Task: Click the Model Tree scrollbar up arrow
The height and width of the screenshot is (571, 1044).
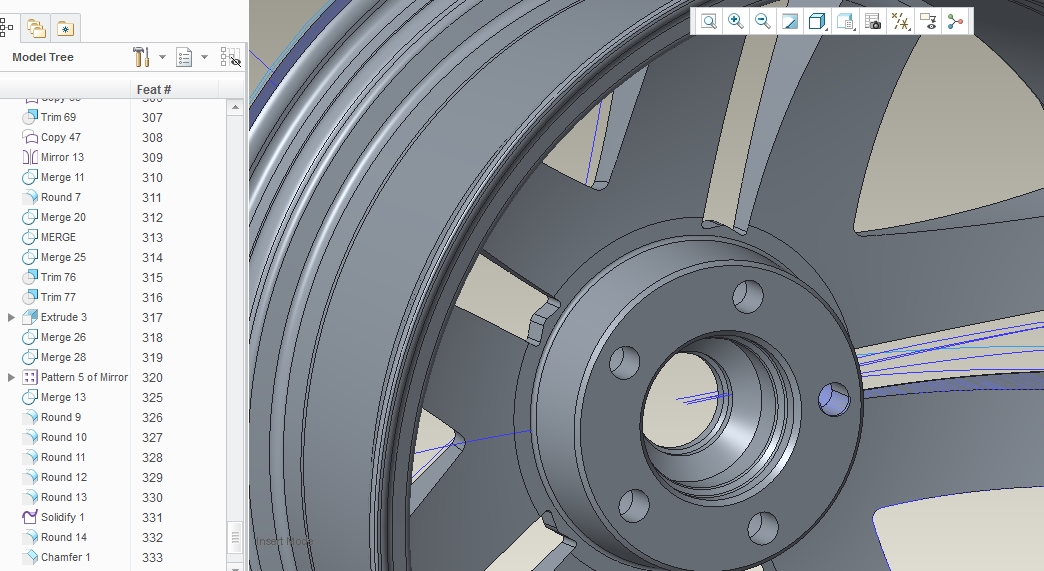Action: point(235,107)
